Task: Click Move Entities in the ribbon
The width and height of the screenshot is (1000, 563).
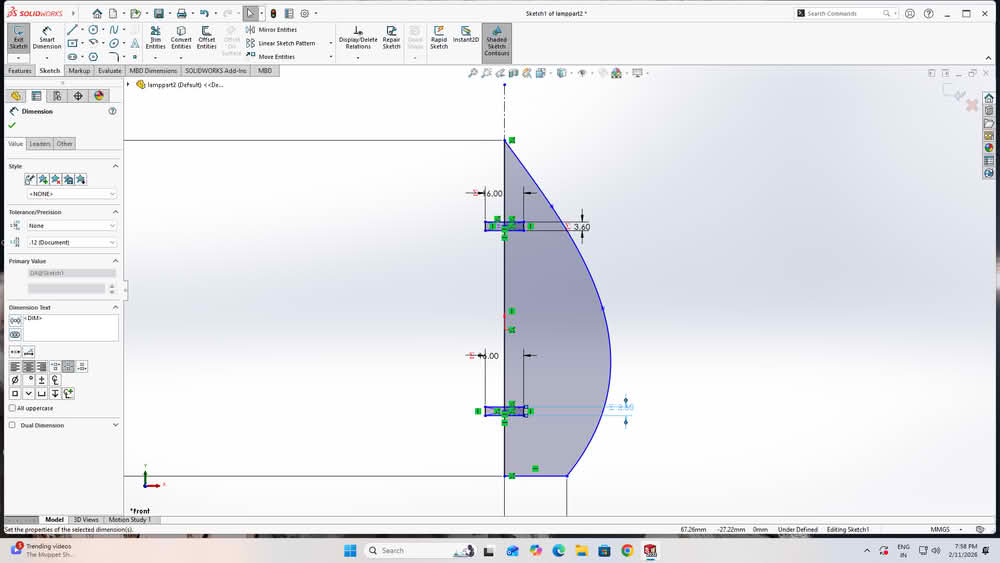Action: pyautogui.click(x=270, y=57)
